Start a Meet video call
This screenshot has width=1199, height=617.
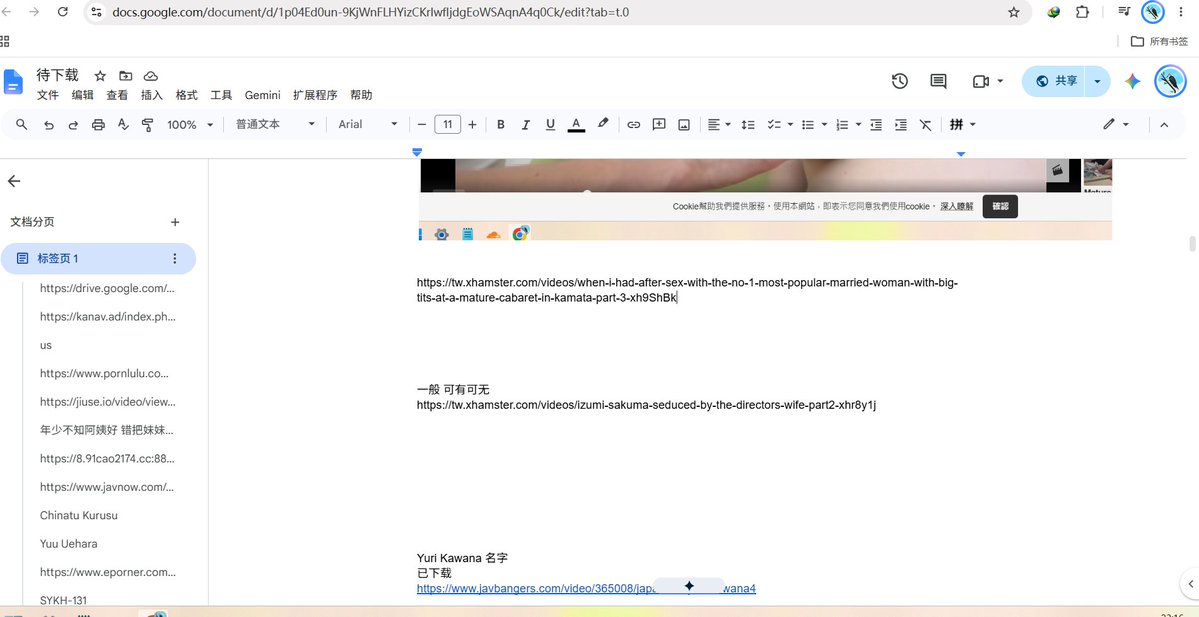tap(981, 81)
